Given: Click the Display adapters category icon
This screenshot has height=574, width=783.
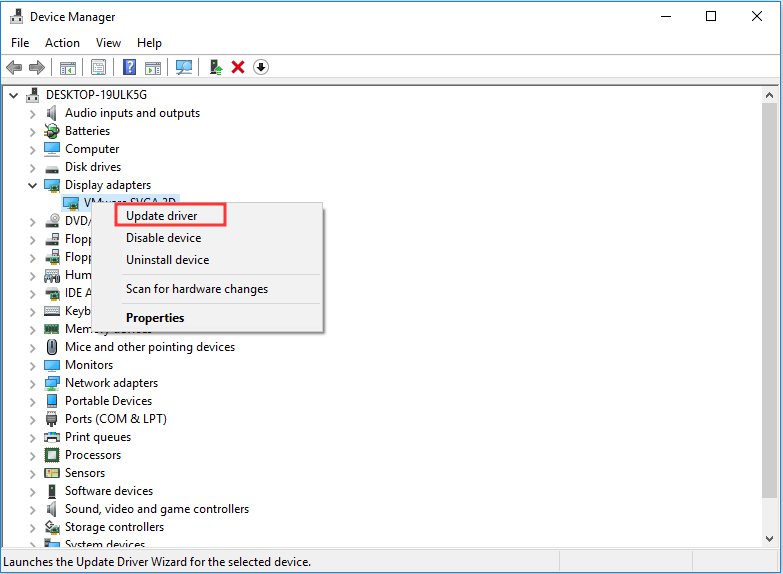Looking at the screenshot, I should coord(52,185).
